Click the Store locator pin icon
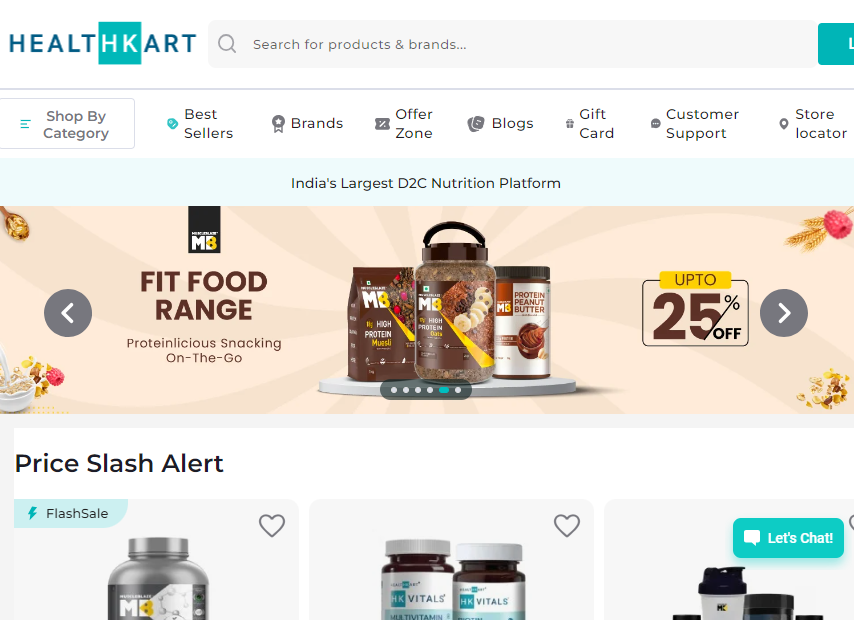This screenshot has height=620, width=854. coord(784,124)
